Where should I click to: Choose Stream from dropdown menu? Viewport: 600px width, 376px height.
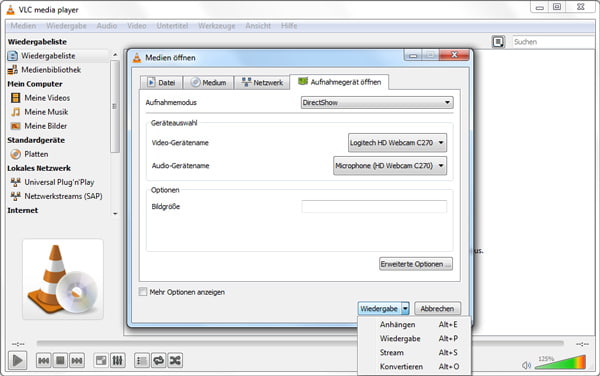point(414,353)
